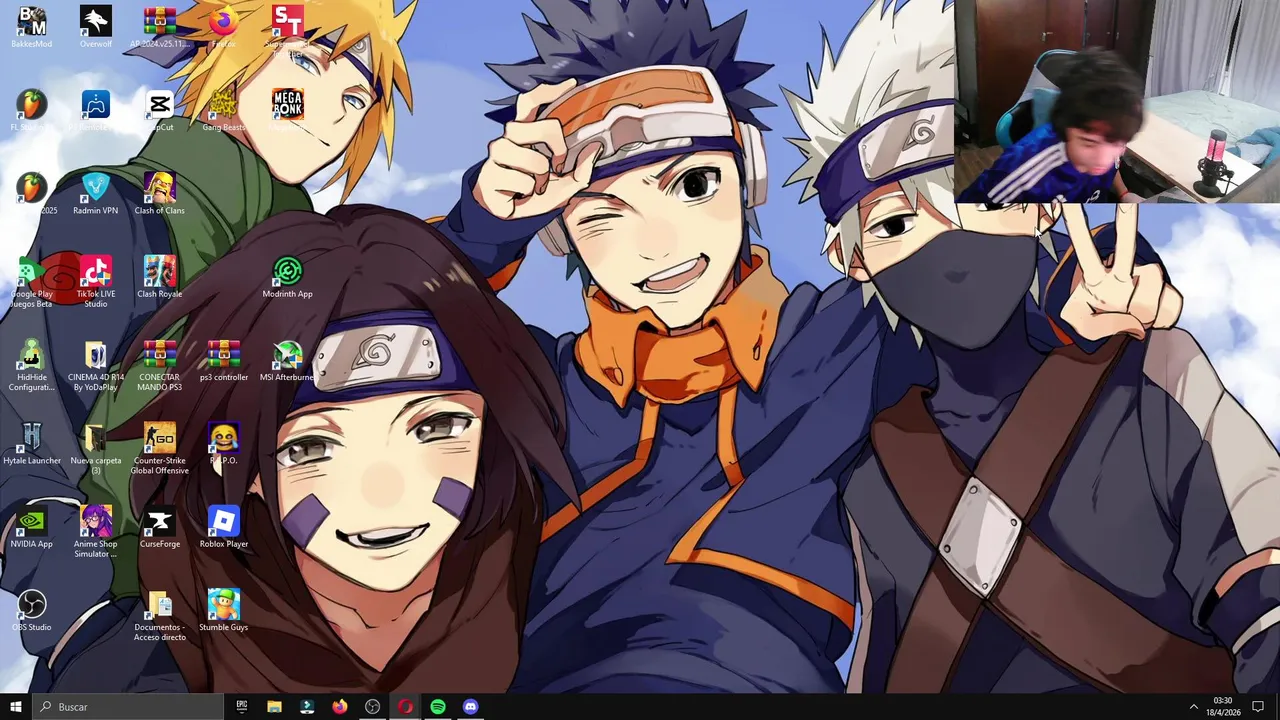The width and height of the screenshot is (1280, 720).
Task: Open Spotify from the taskbar
Action: point(438,706)
